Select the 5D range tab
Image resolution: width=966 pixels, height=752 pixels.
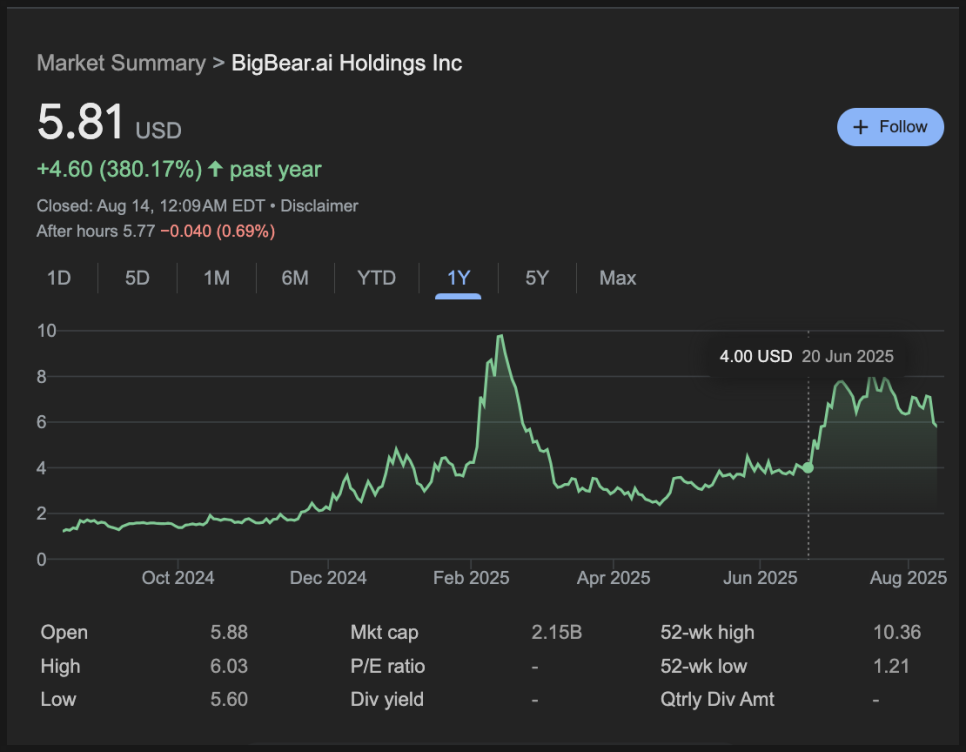tap(137, 278)
